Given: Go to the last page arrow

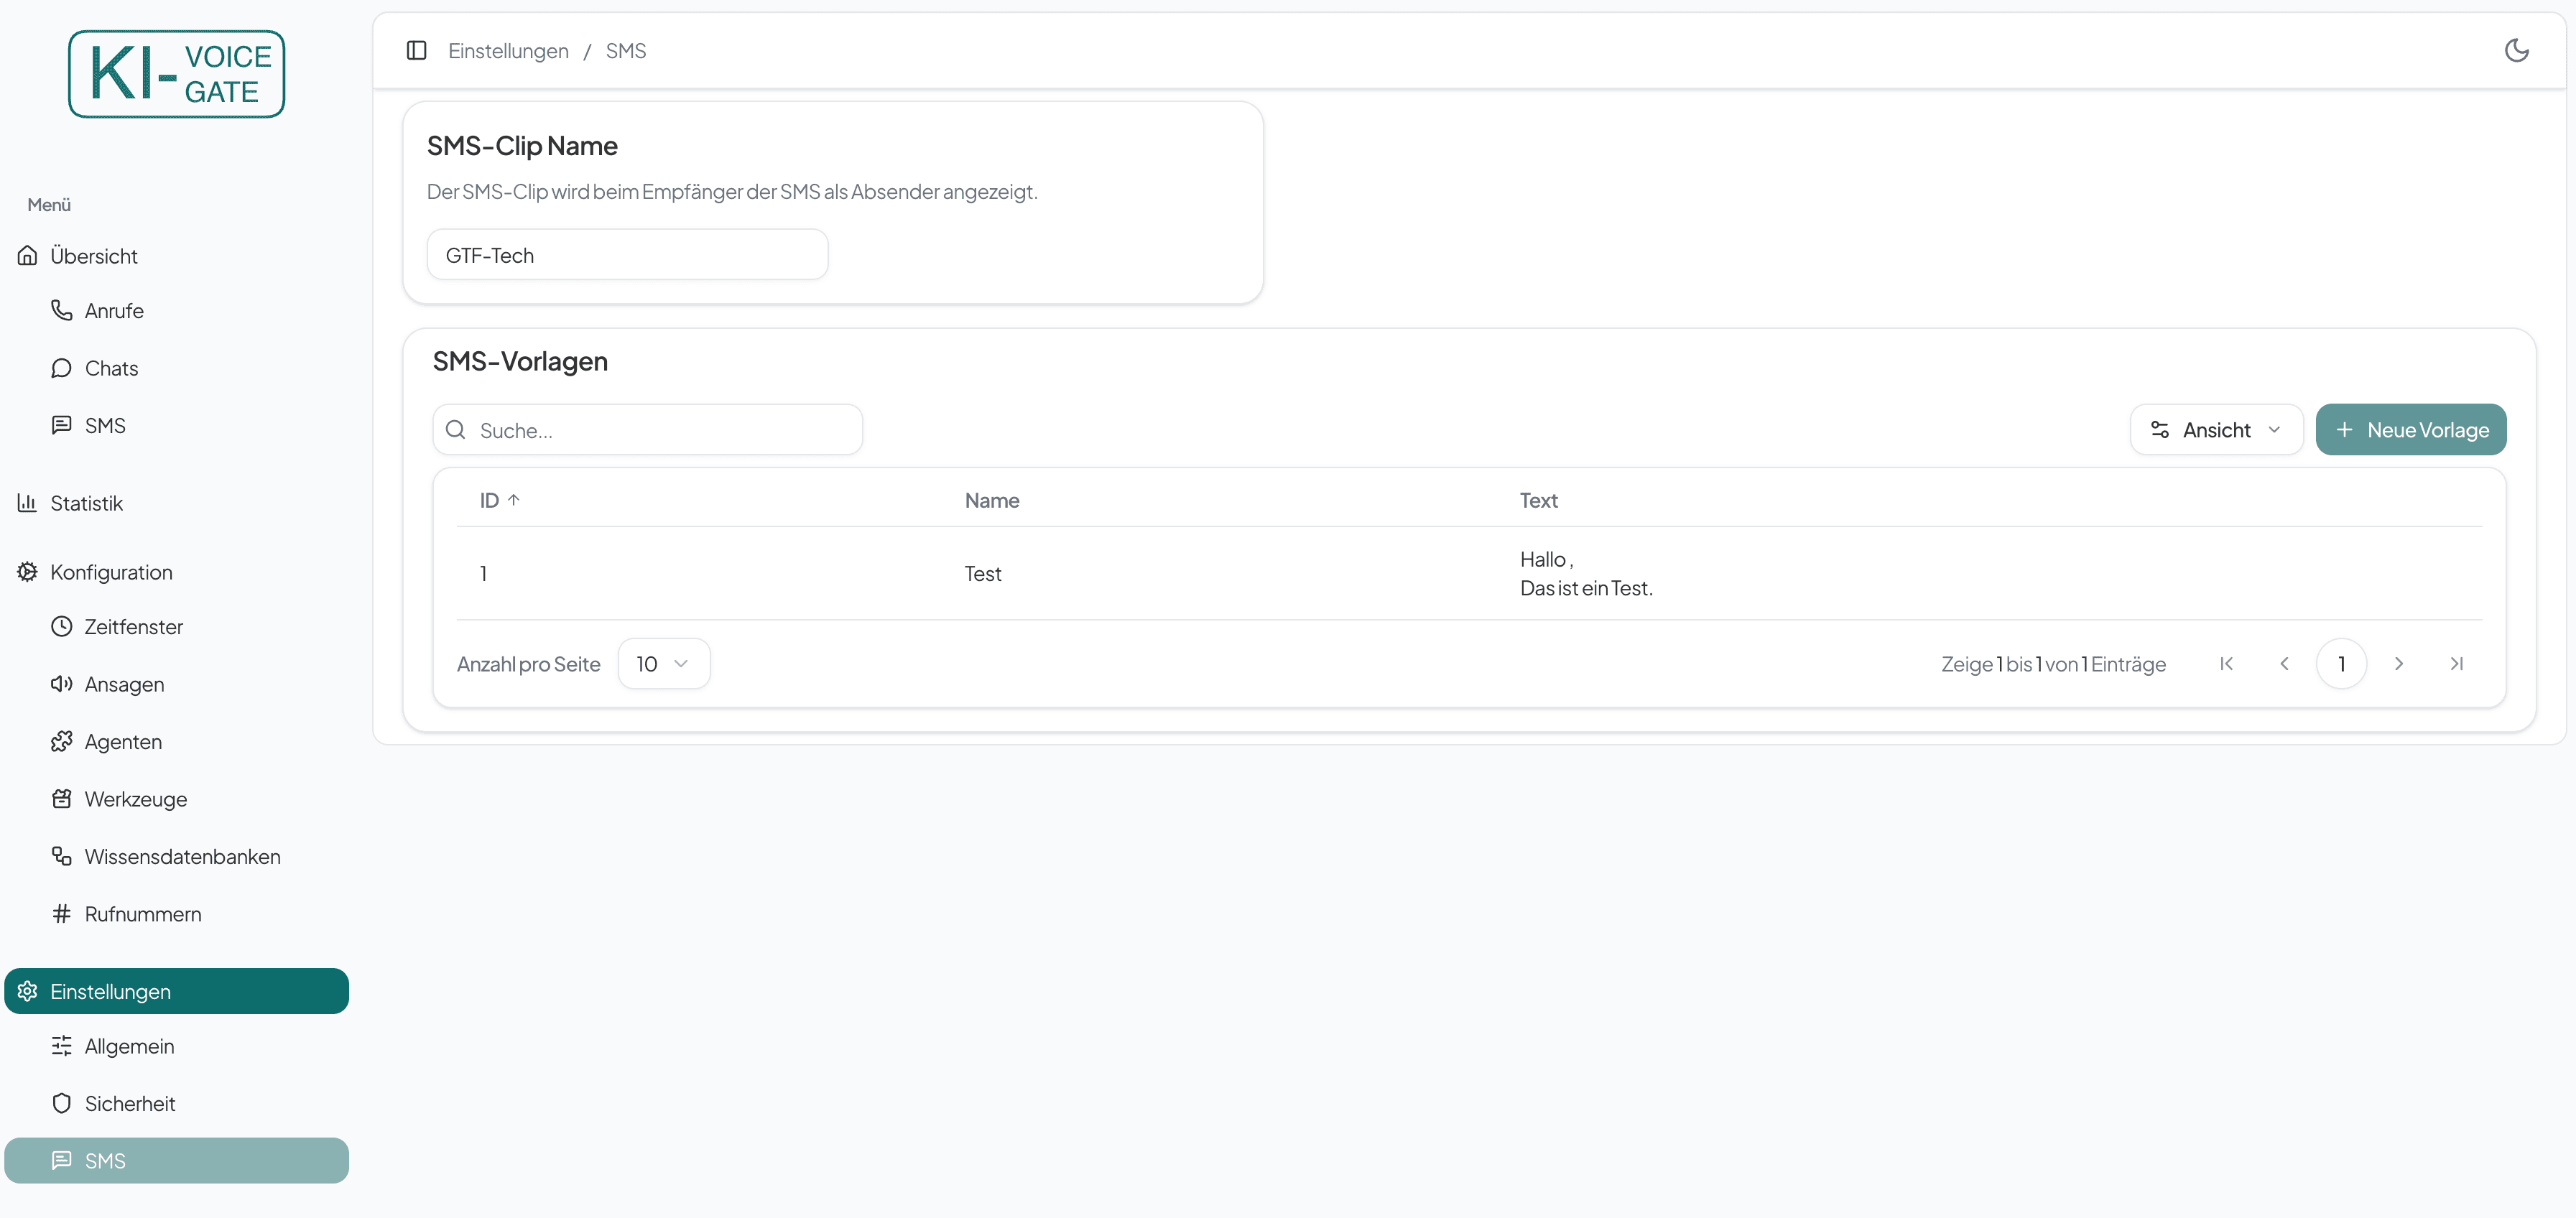Looking at the screenshot, I should pyautogui.click(x=2456, y=664).
